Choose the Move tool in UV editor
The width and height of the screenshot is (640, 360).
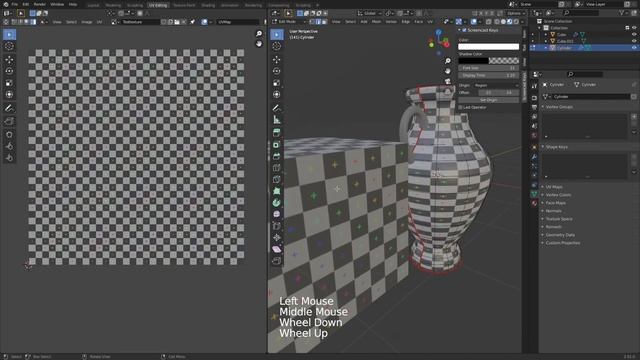click(9, 60)
